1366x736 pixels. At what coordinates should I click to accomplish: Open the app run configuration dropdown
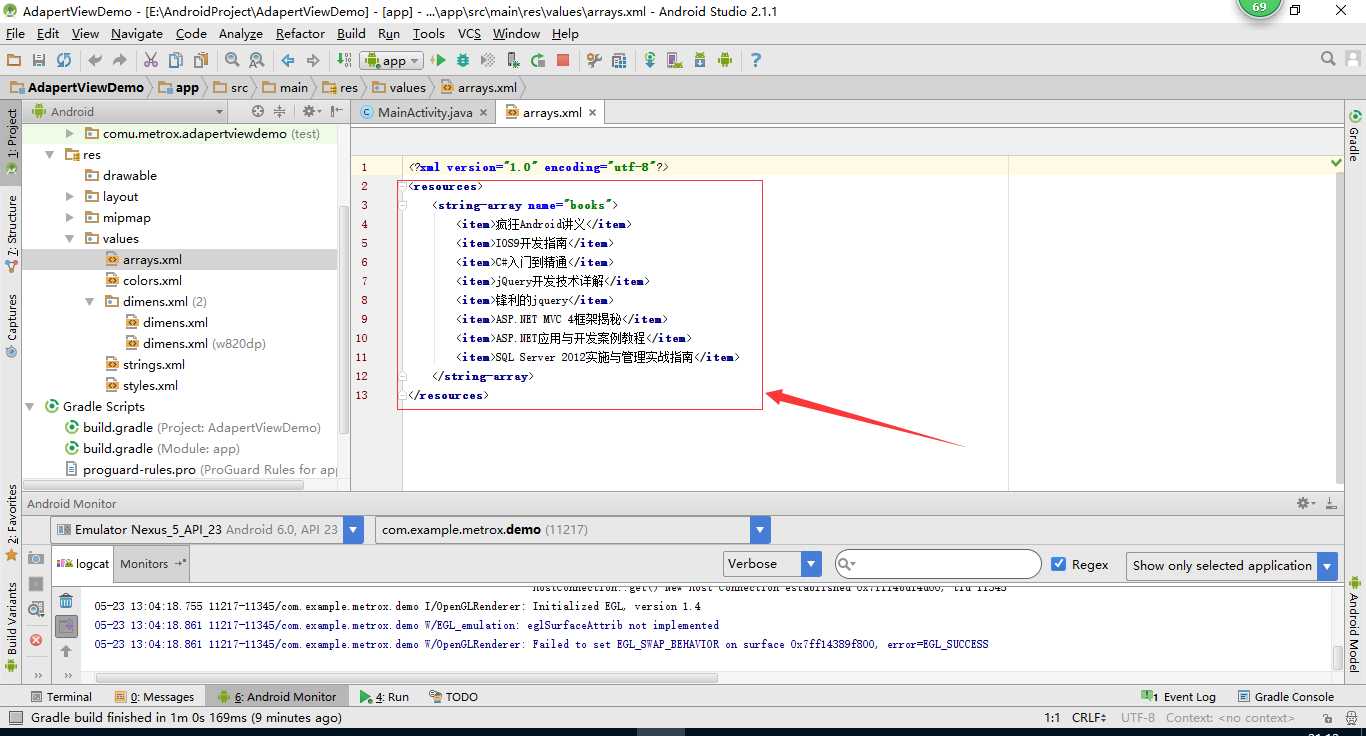click(x=391, y=61)
